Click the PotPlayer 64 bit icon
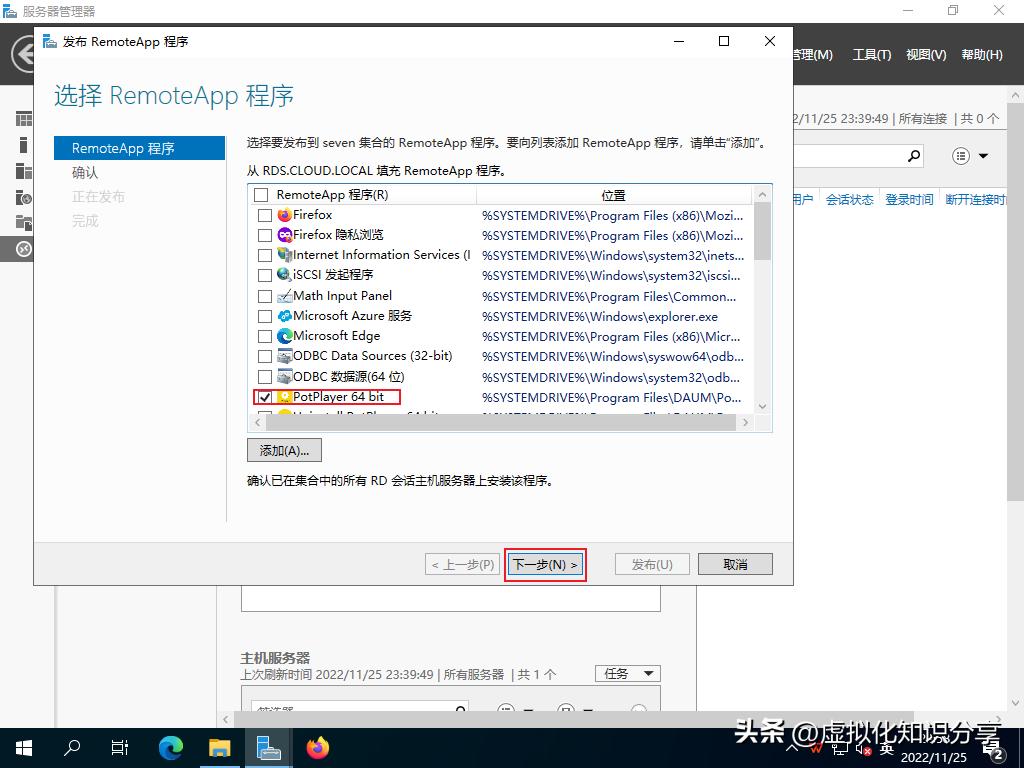Screen dimensions: 1024x768 tap(283, 396)
